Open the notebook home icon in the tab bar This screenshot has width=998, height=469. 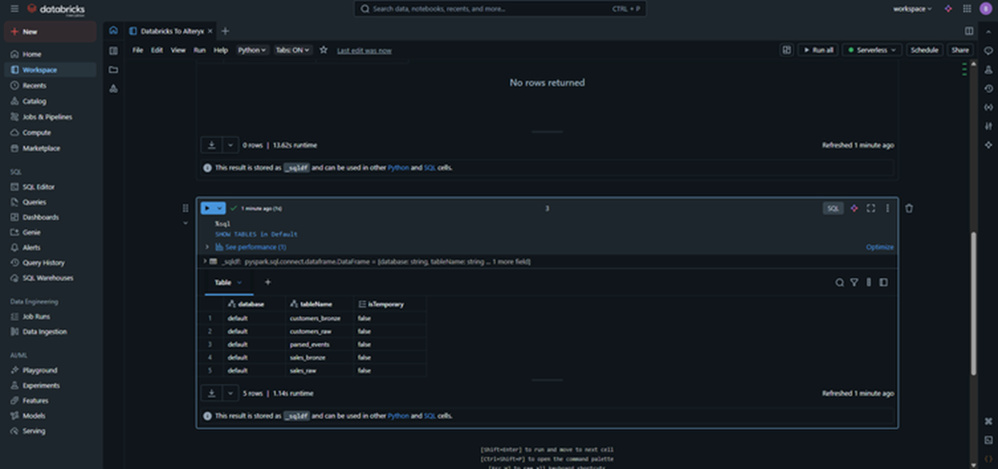(113, 31)
